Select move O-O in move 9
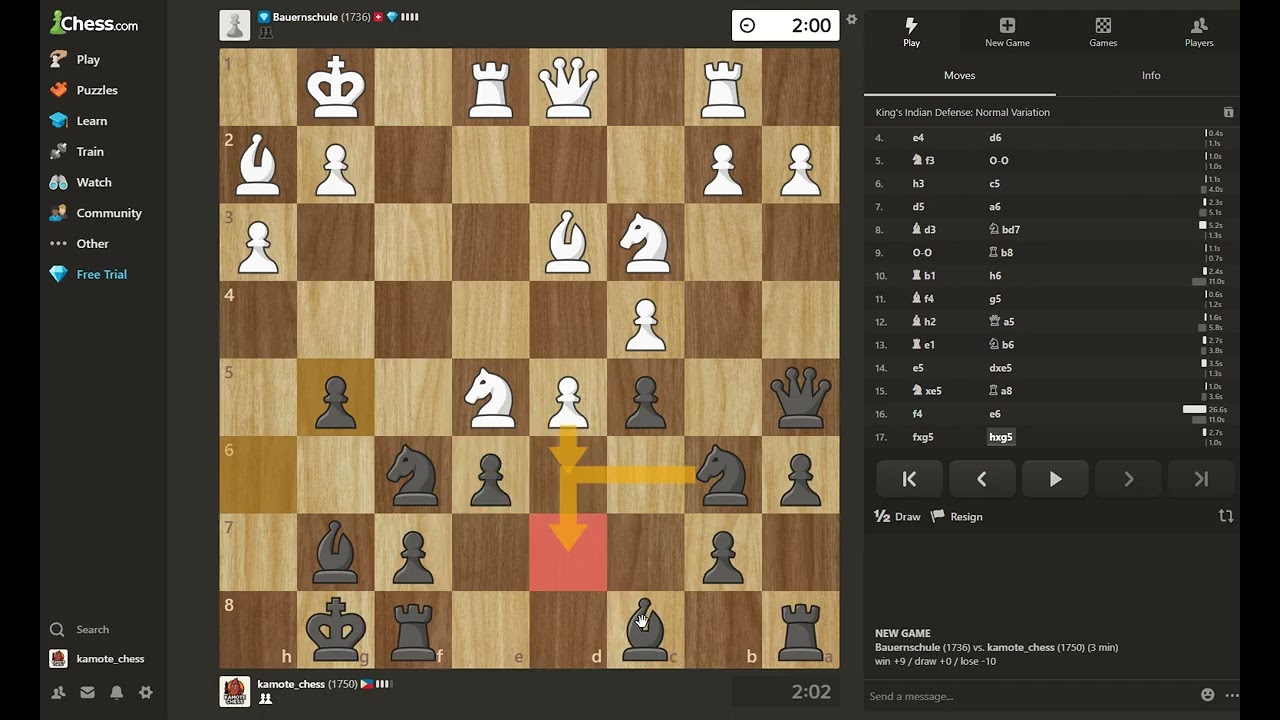This screenshot has height=720, width=1280. [x=922, y=253]
